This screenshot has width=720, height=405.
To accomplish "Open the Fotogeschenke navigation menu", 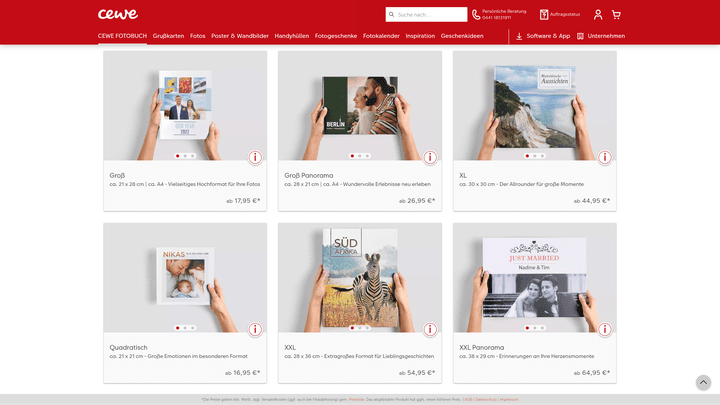I will click(336, 36).
